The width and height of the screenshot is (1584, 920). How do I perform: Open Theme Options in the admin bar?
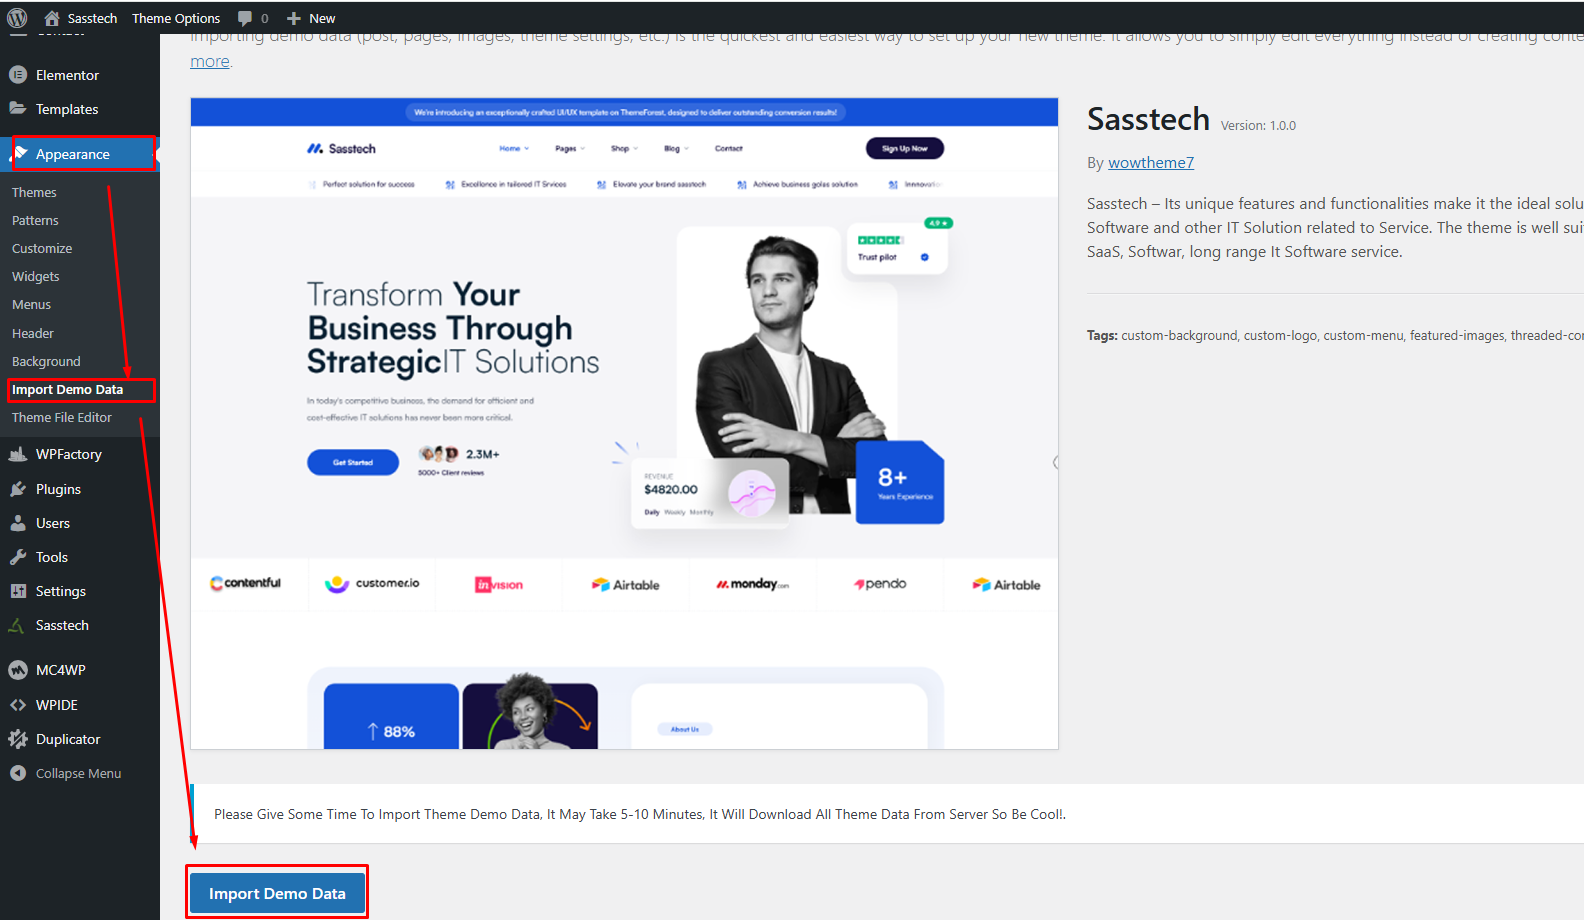tap(176, 18)
